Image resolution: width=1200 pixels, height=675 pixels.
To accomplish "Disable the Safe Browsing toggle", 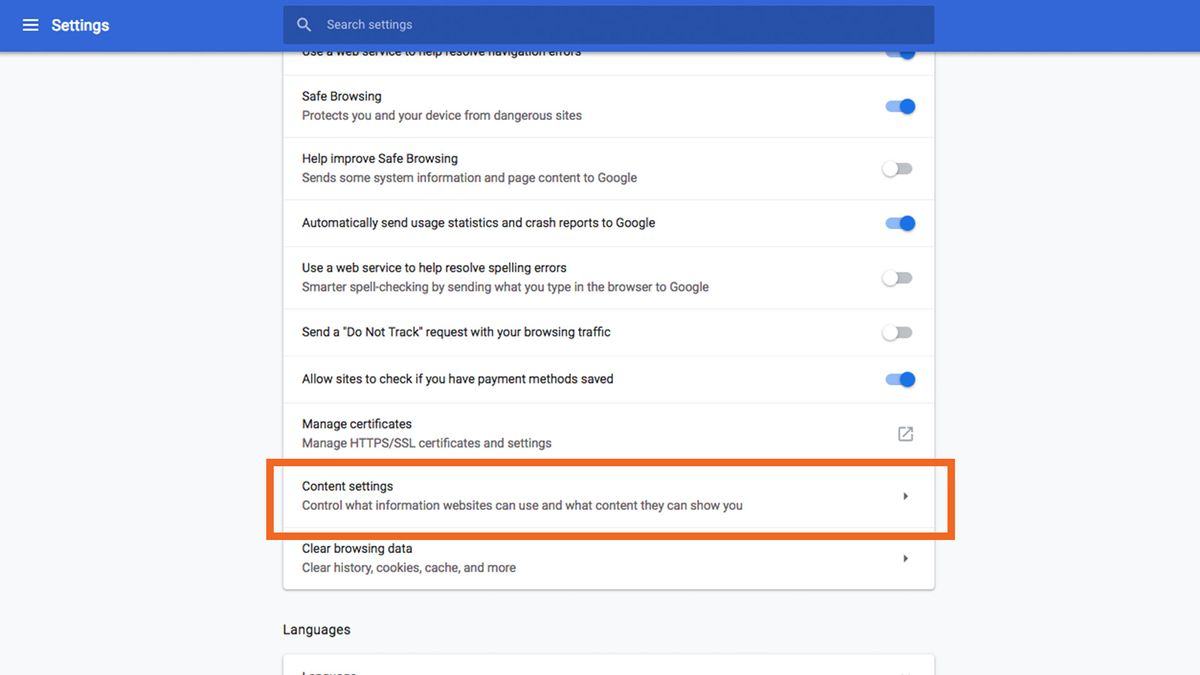I will [x=899, y=106].
